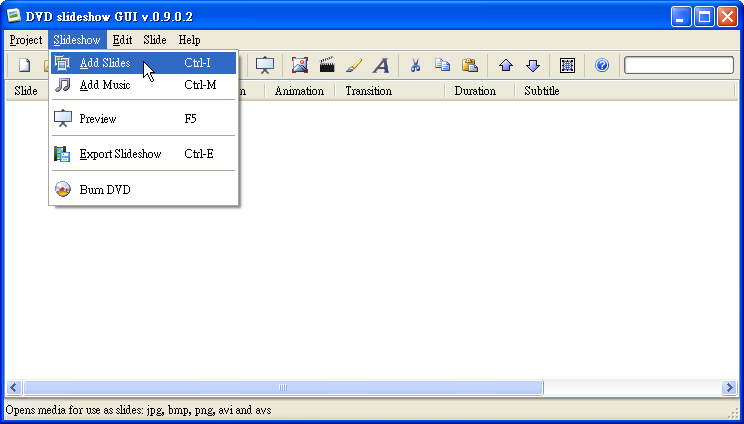
Task: Click the horizontal scrollbar left arrow
Action: point(13,387)
